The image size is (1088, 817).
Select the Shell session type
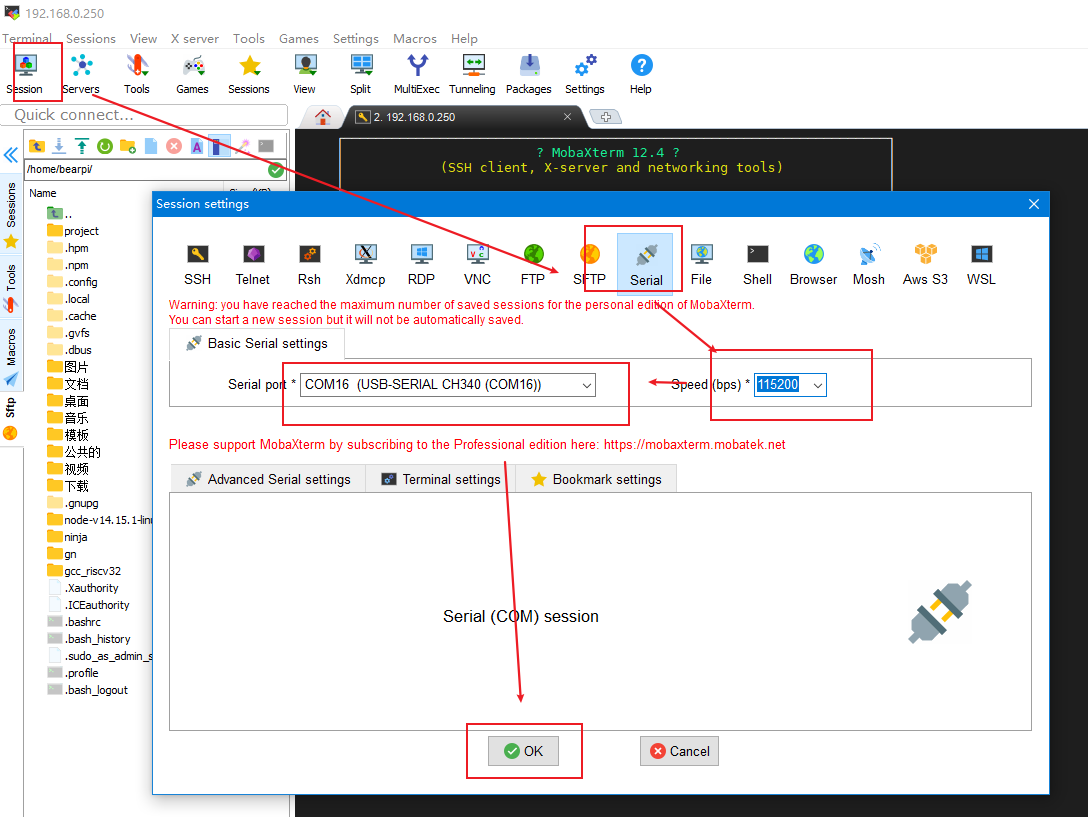(x=758, y=264)
